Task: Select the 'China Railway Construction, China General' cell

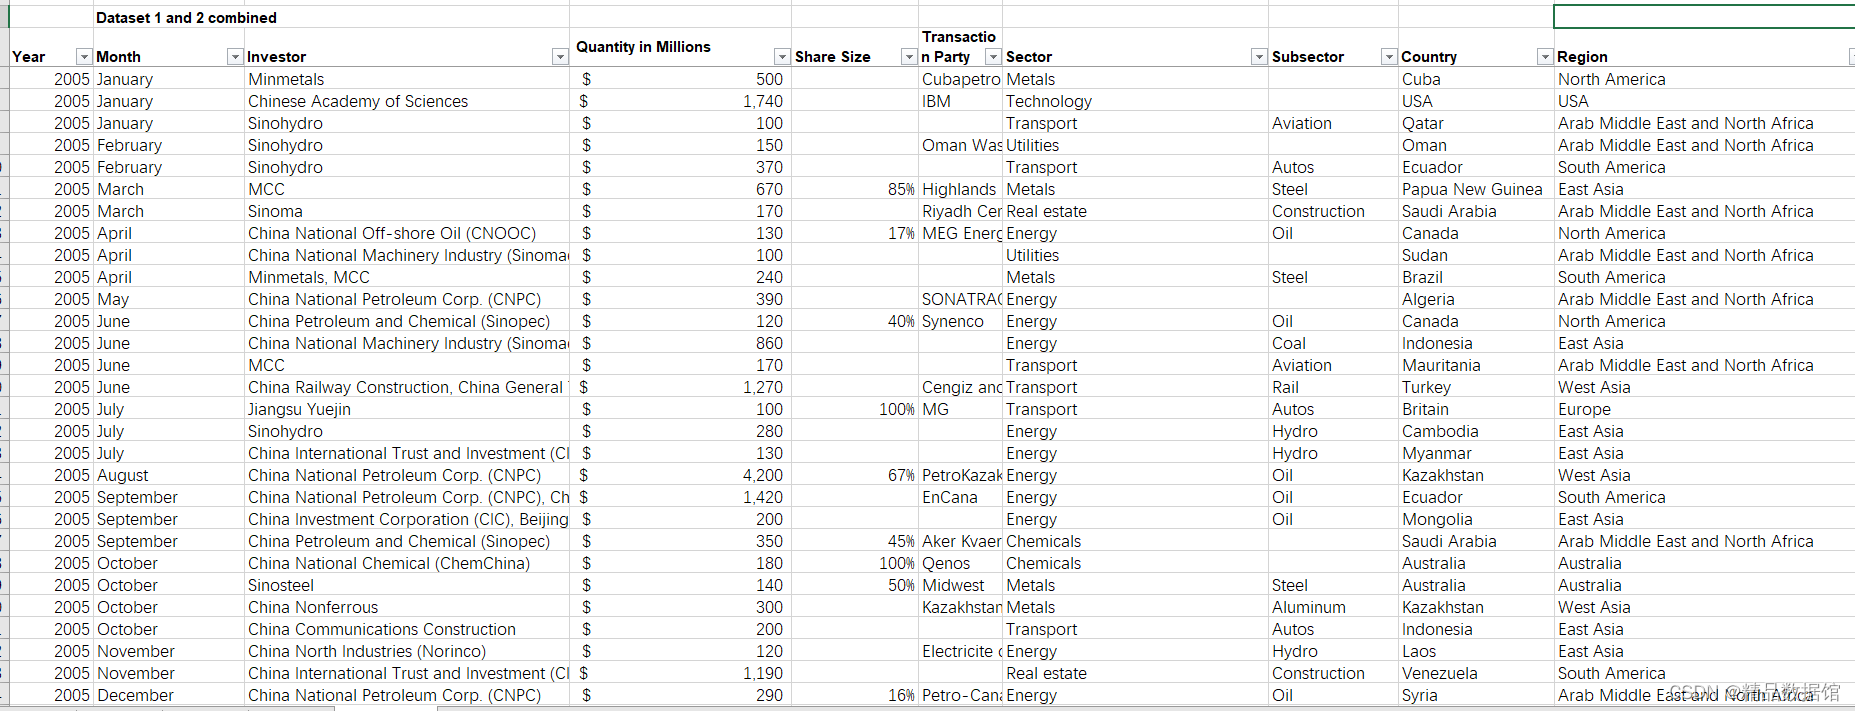Action: [407, 387]
